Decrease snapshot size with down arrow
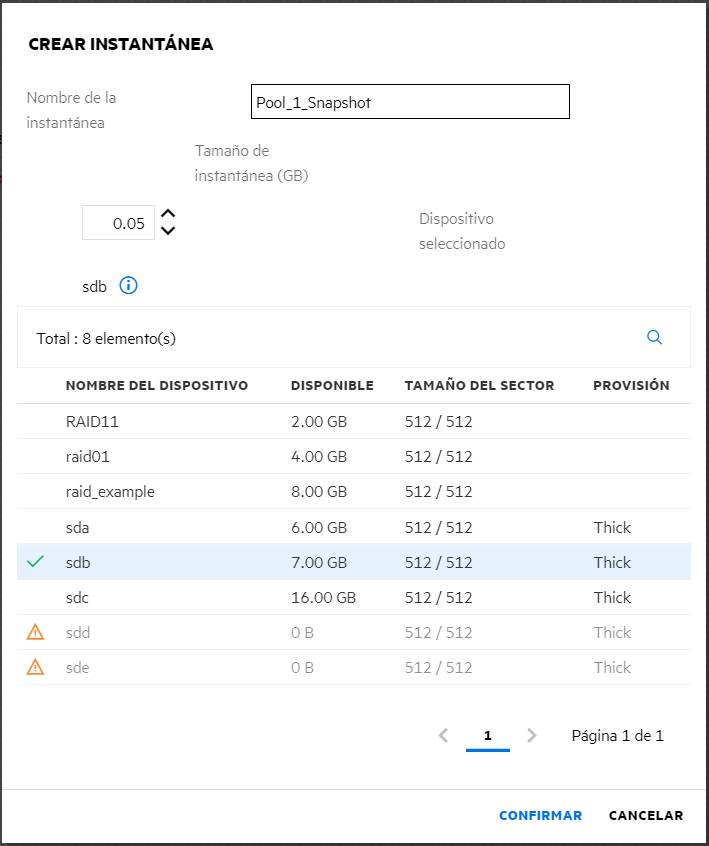Screen dimensions: 709x846 point(168,231)
